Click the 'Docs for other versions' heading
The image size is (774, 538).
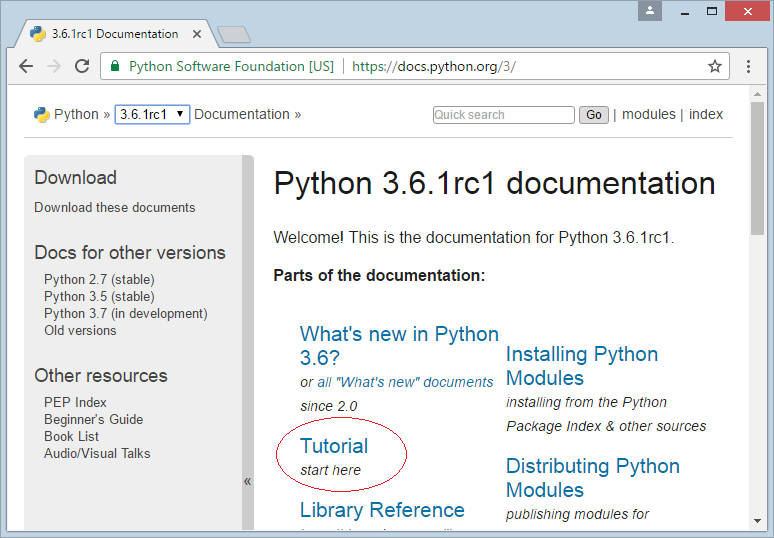(x=130, y=253)
